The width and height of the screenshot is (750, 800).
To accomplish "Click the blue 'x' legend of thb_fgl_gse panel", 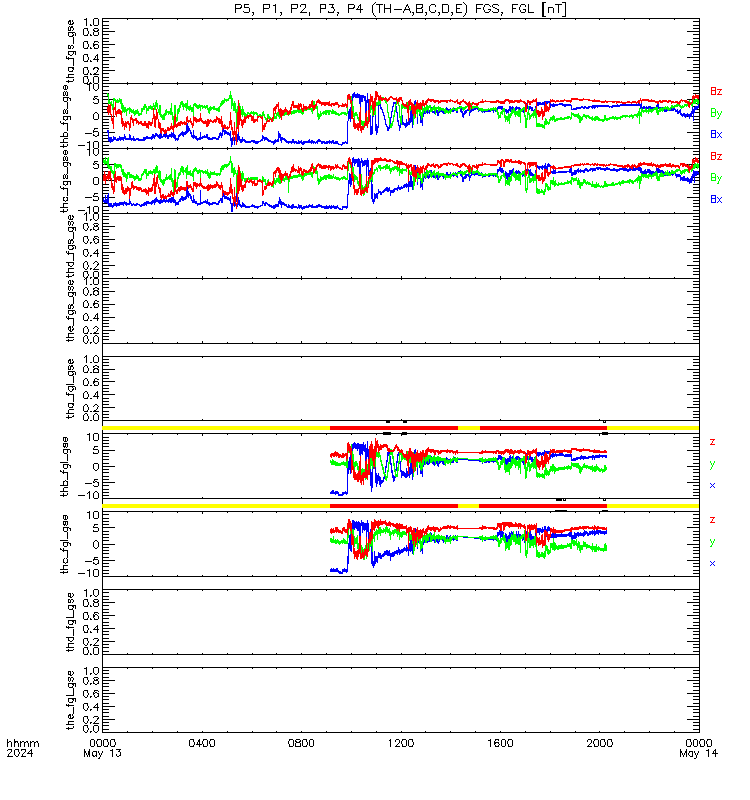I will tap(713, 486).
